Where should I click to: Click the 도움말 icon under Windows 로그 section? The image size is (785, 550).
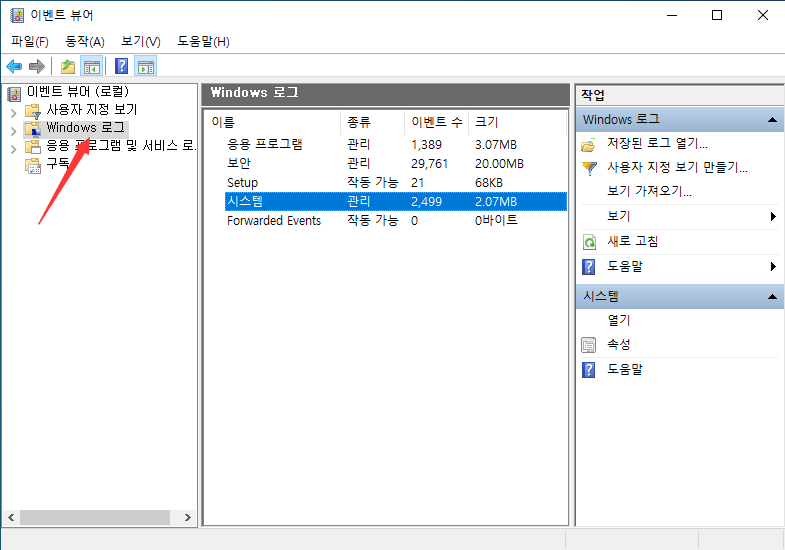(589, 267)
